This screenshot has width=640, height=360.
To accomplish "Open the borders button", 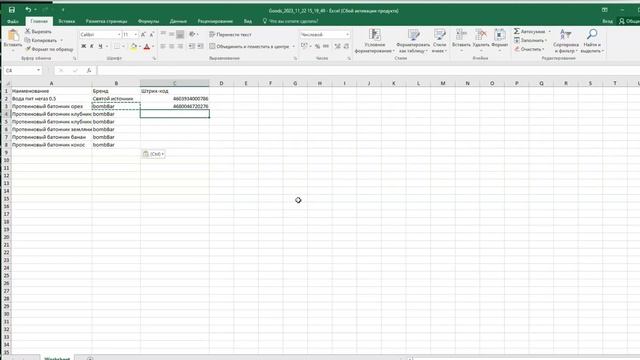I will [x=117, y=47].
